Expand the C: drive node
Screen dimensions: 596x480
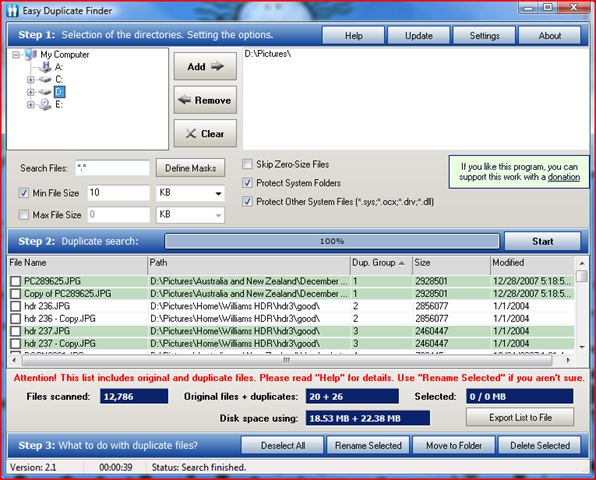[x=31, y=80]
